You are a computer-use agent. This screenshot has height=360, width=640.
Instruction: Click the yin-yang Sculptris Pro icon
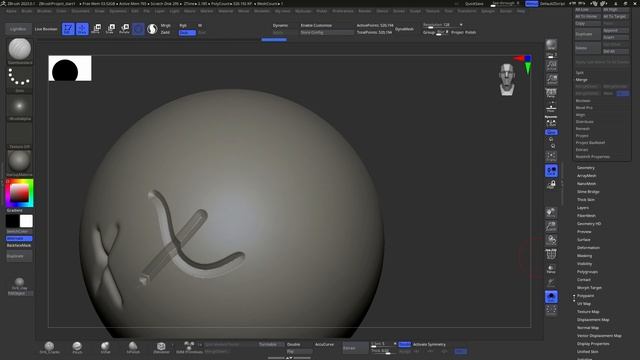pyautogui.click(x=152, y=29)
